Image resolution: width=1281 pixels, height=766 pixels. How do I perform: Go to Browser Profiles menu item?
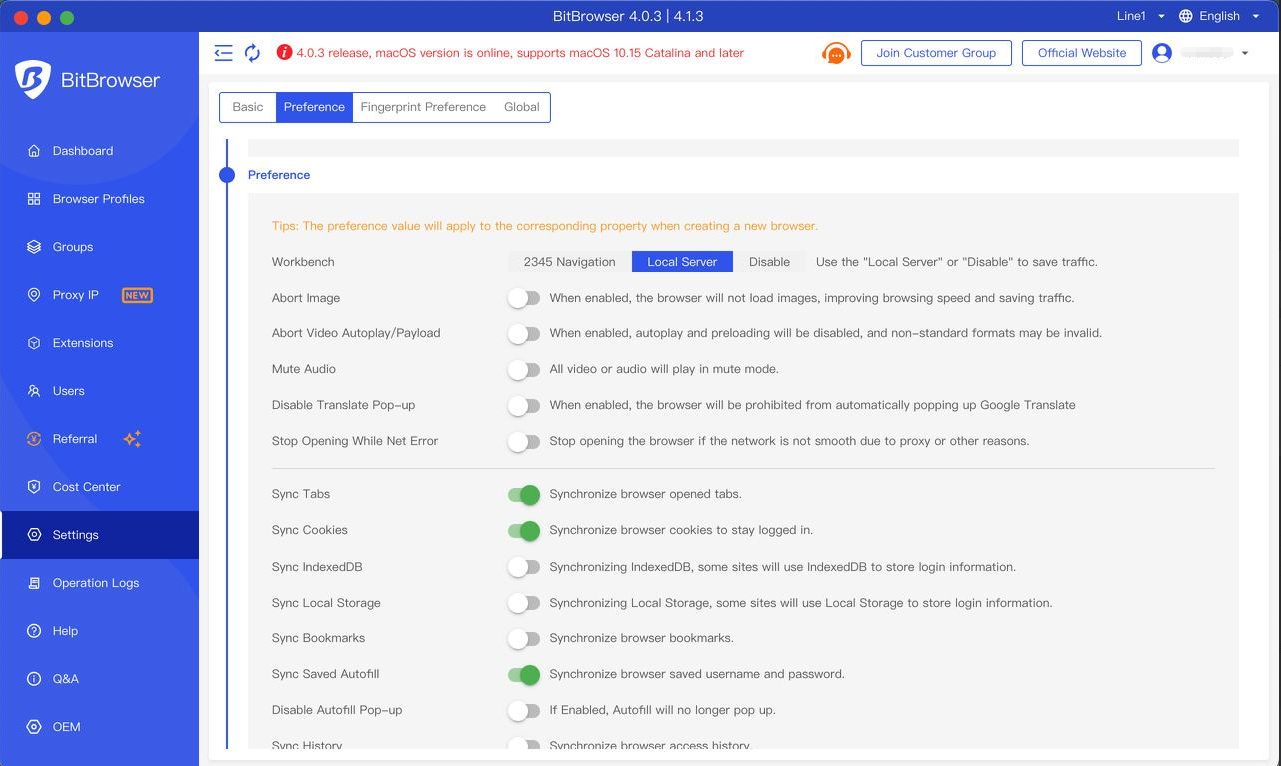[x=100, y=199]
